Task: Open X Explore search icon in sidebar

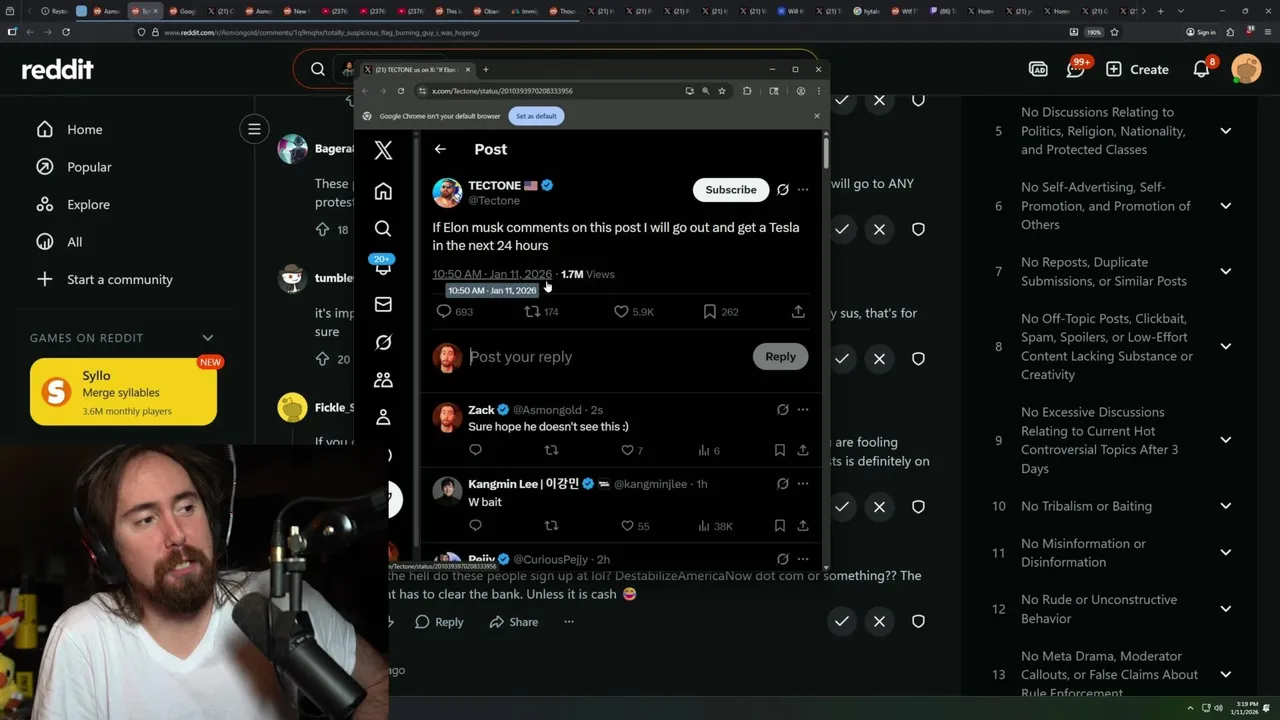Action: point(383,229)
